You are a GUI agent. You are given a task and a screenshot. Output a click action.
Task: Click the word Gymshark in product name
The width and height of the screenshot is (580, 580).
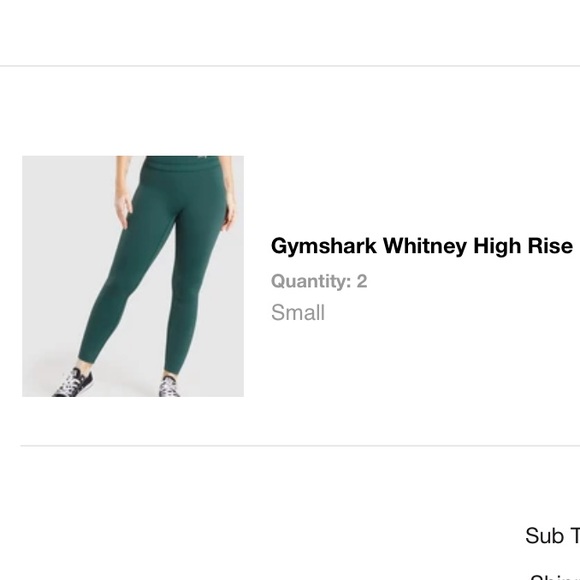pyautogui.click(x=324, y=247)
